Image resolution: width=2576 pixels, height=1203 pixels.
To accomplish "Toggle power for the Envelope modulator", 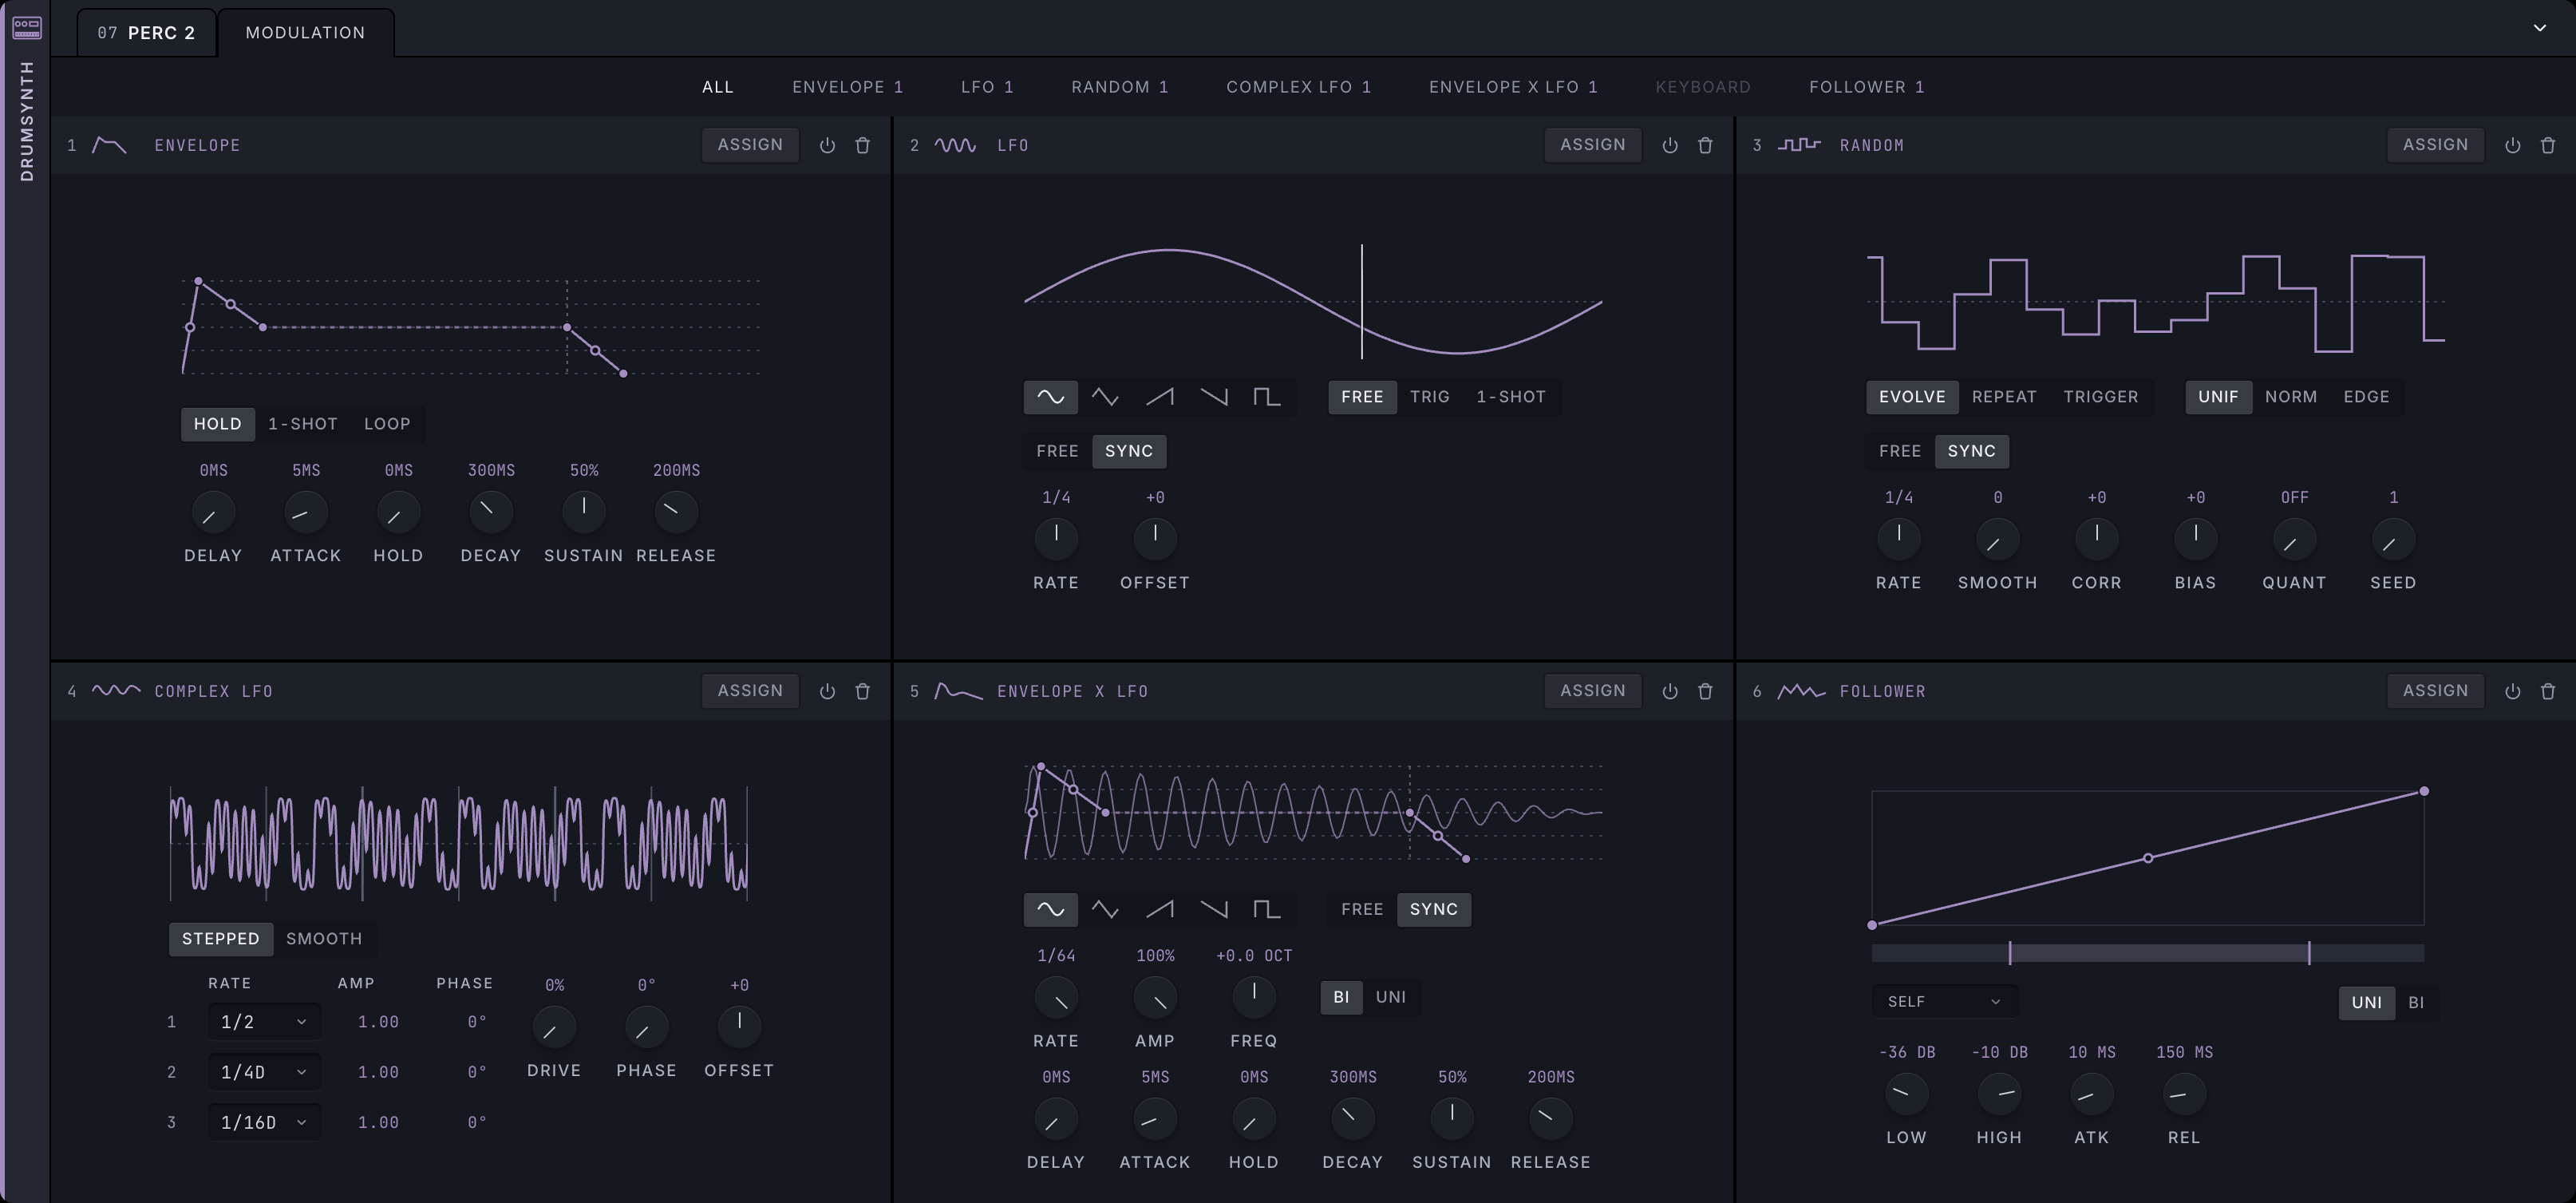I will [x=827, y=145].
